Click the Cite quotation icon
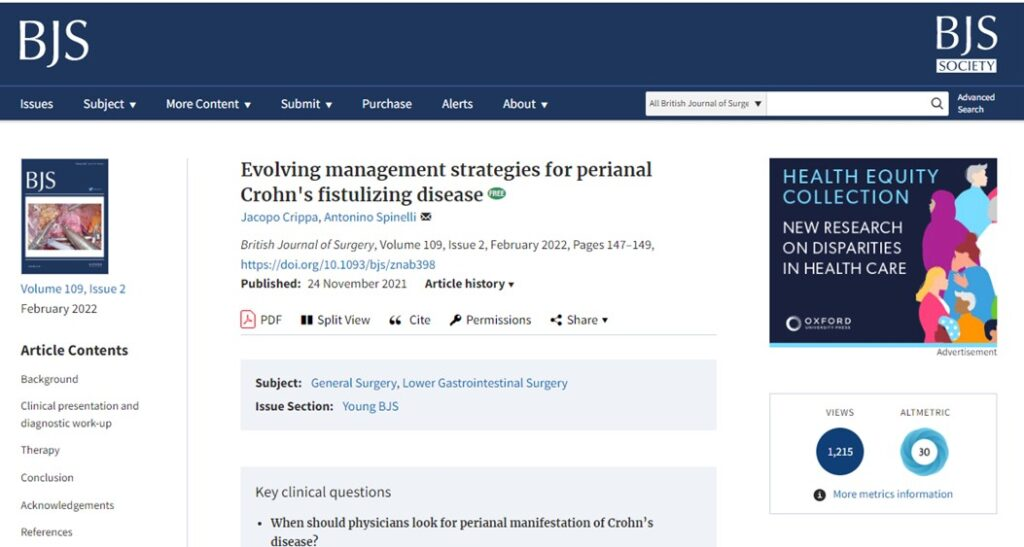 pyautogui.click(x=395, y=320)
